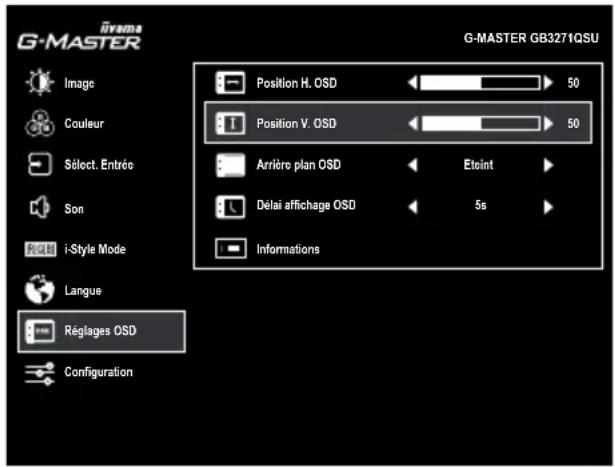Switch Arrière plan OSD to previous option
The image size is (615, 467).
[x=412, y=165]
